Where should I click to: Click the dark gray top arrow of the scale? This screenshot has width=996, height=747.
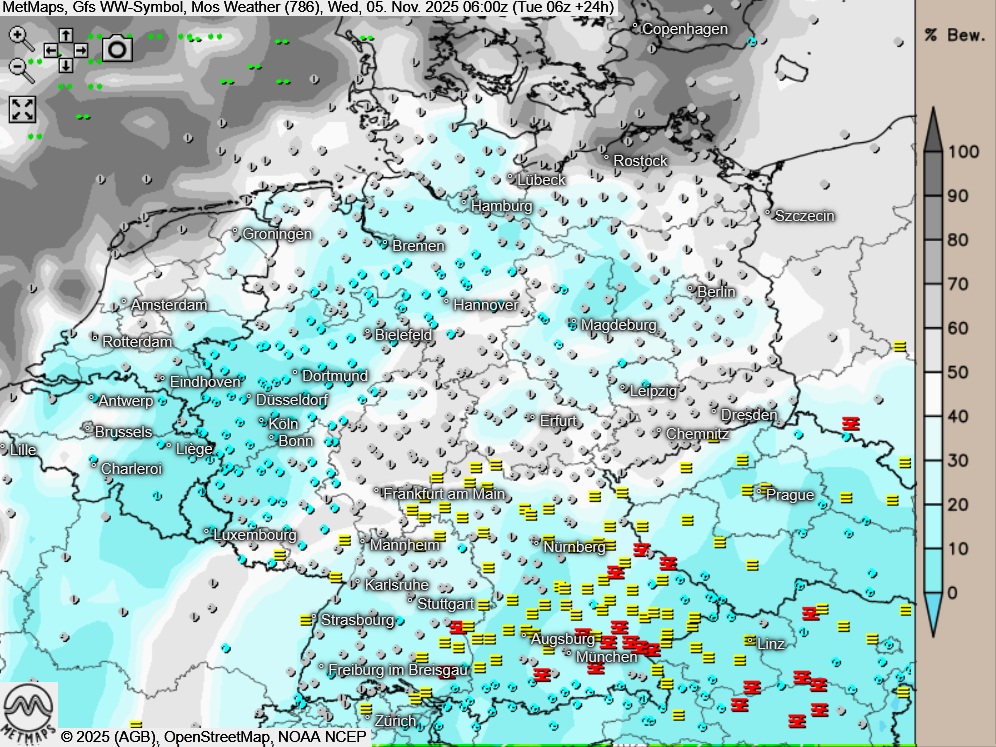click(932, 128)
